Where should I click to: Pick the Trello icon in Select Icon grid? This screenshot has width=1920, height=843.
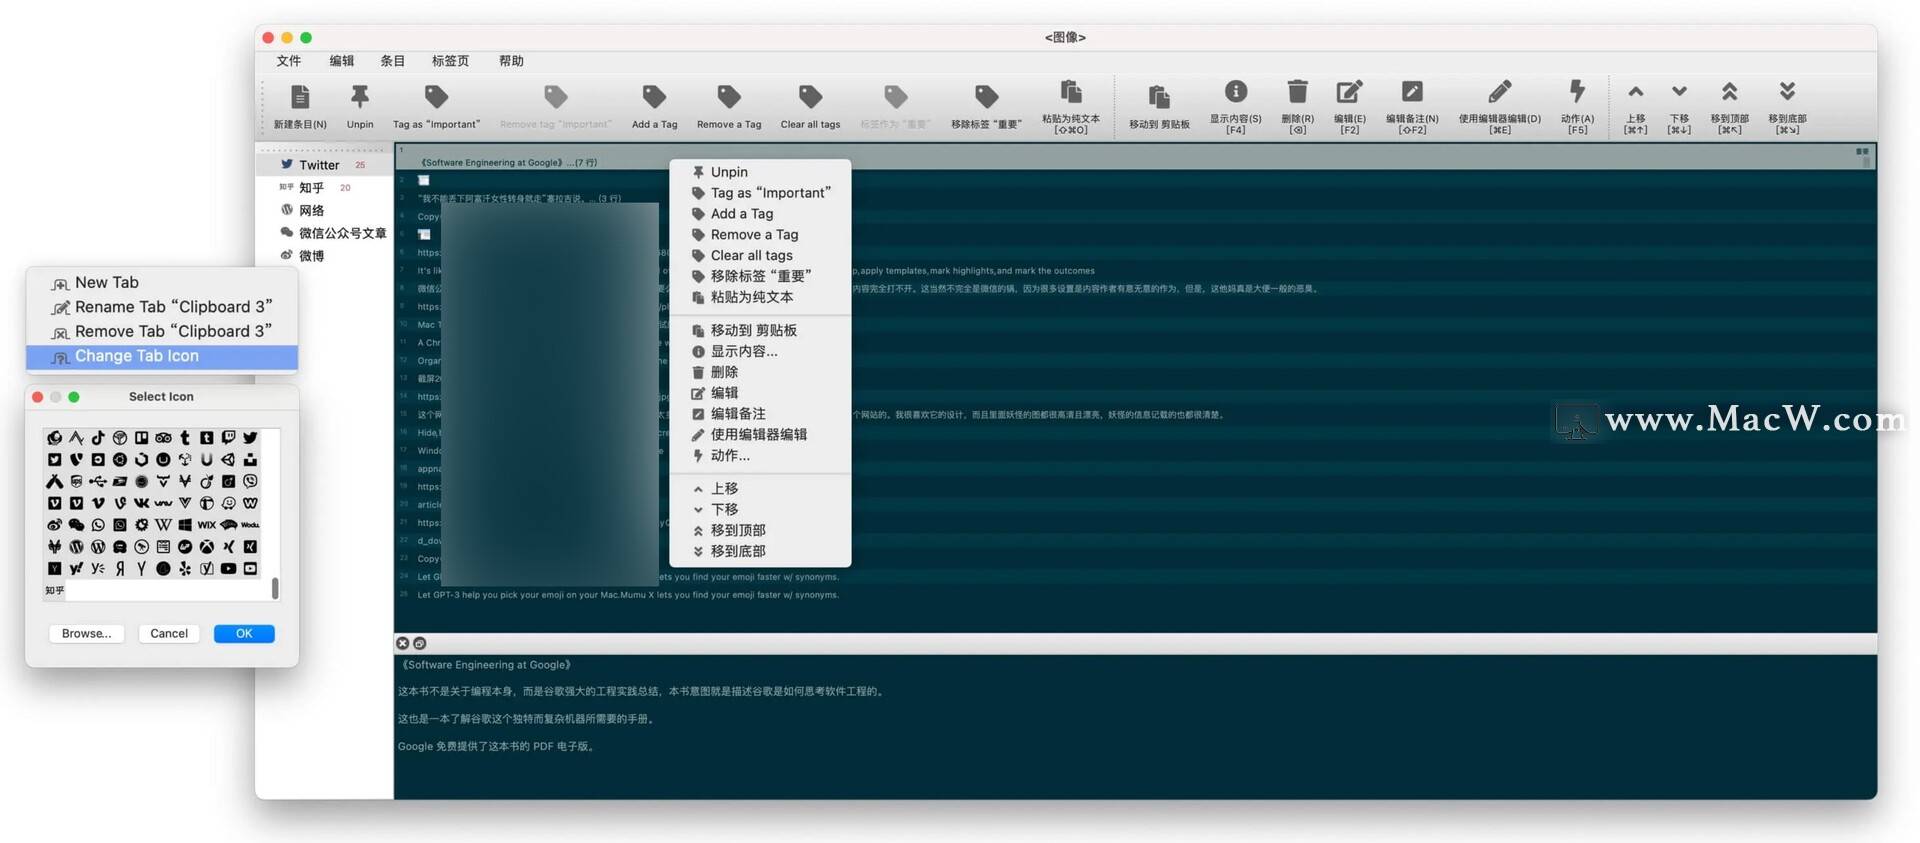pyautogui.click(x=141, y=438)
